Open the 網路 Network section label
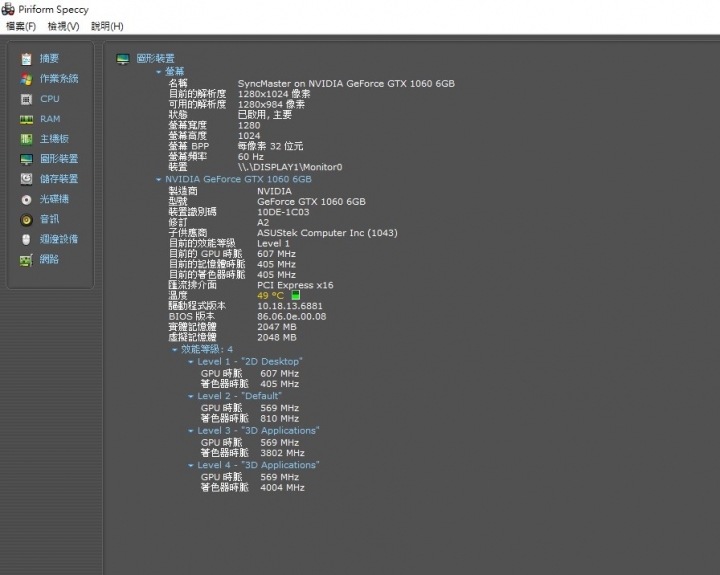This screenshot has height=575, width=720. click(x=49, y=259)
